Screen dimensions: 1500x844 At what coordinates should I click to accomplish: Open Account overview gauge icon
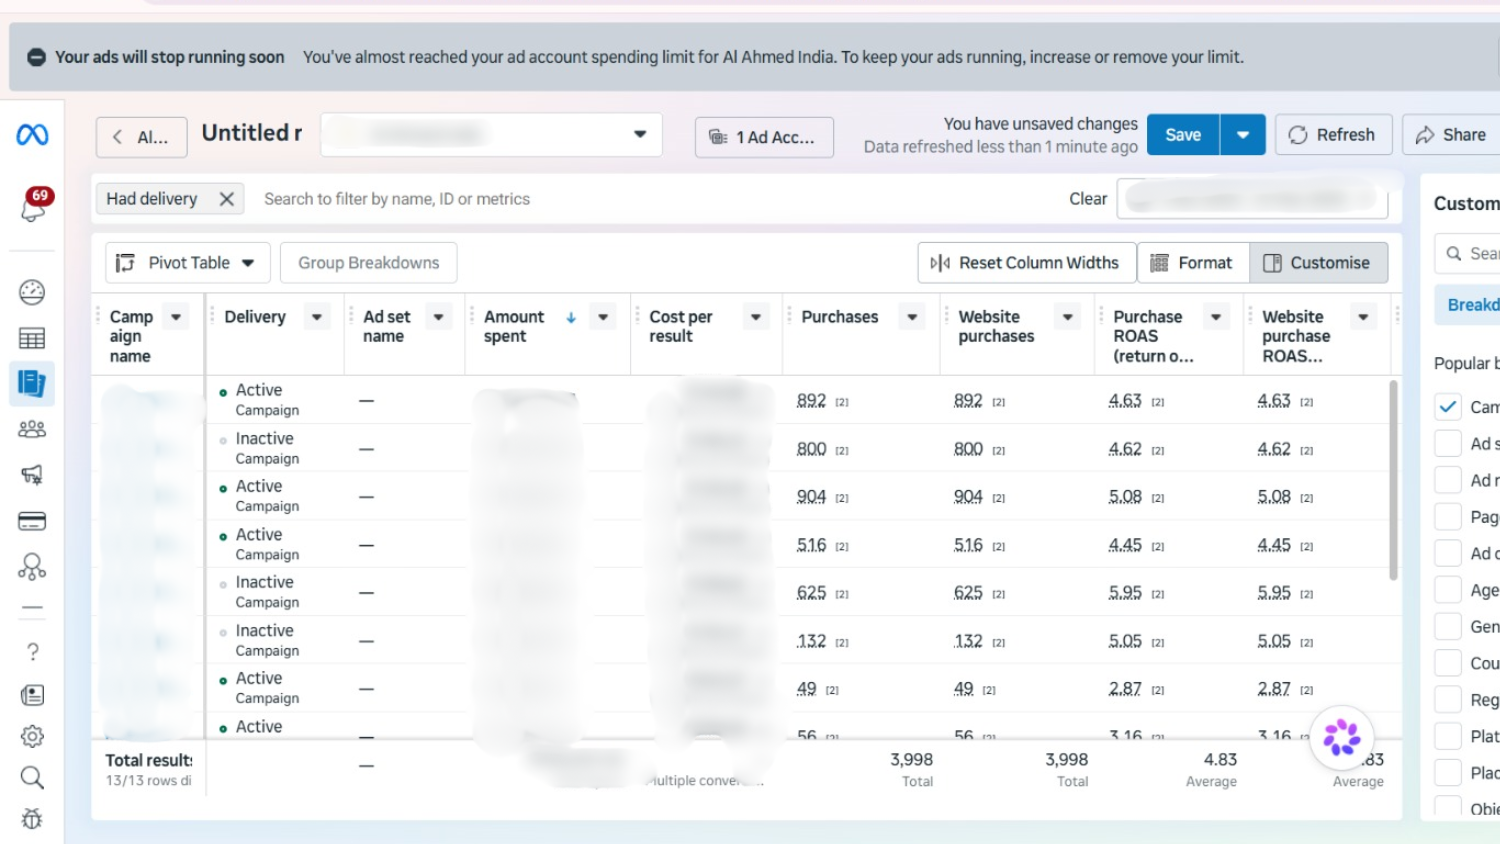point(32,292)
